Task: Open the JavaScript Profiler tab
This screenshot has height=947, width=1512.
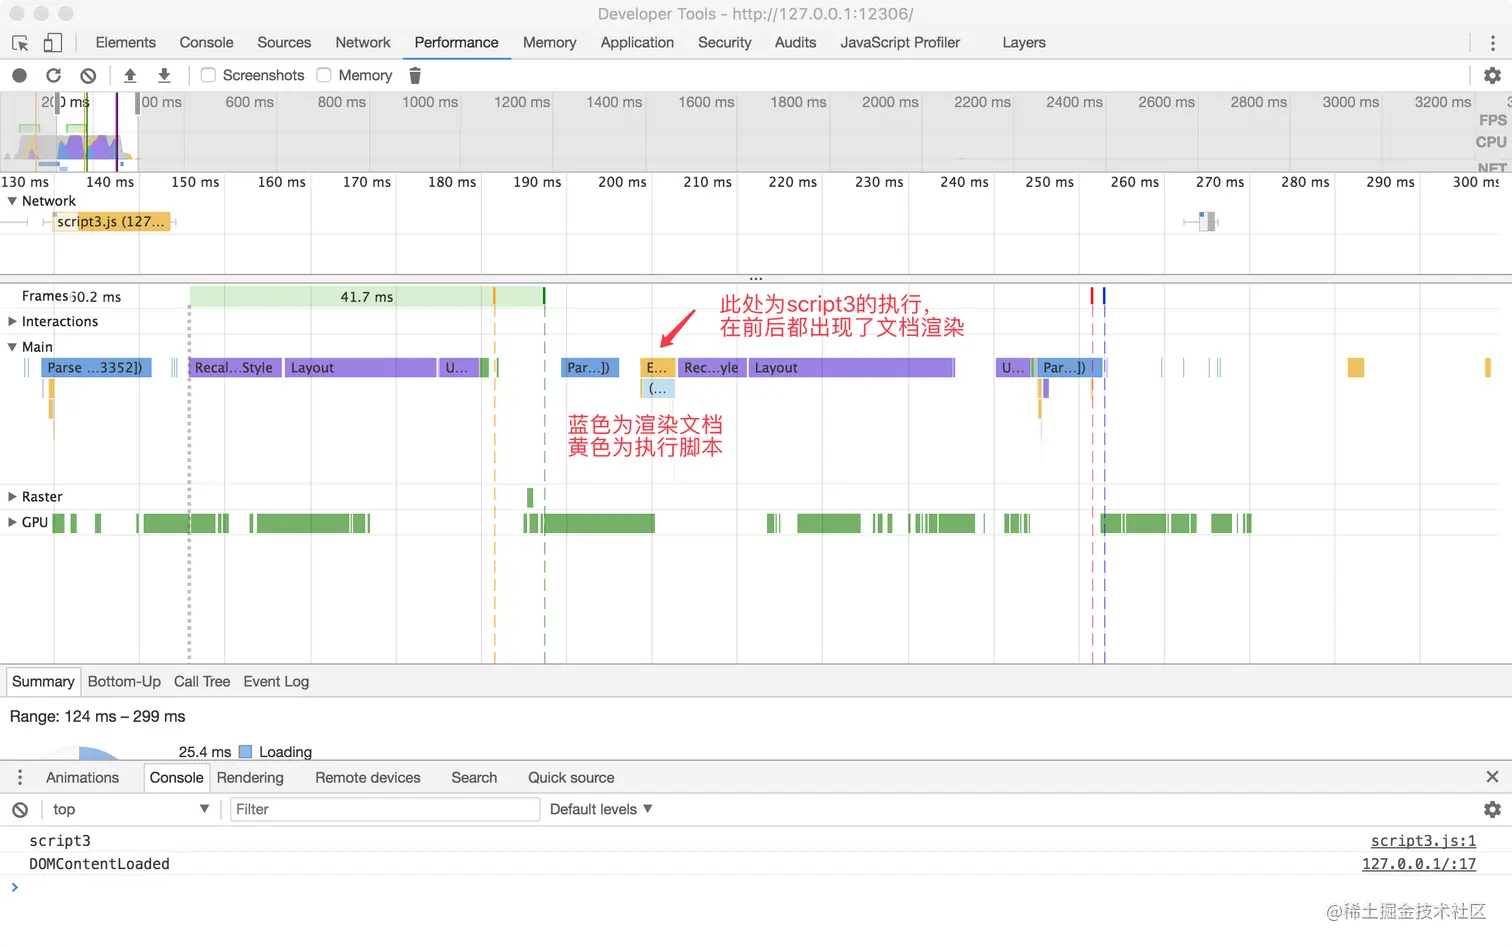Action: point(900,43)
